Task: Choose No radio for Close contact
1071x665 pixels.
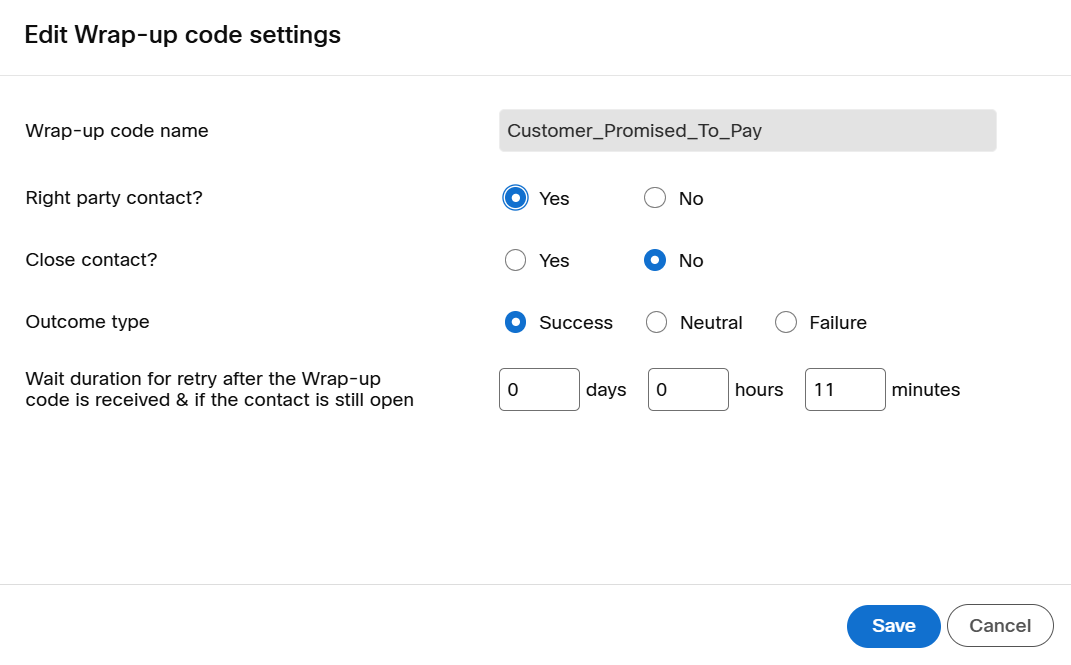Action: (x=655, y=260)
